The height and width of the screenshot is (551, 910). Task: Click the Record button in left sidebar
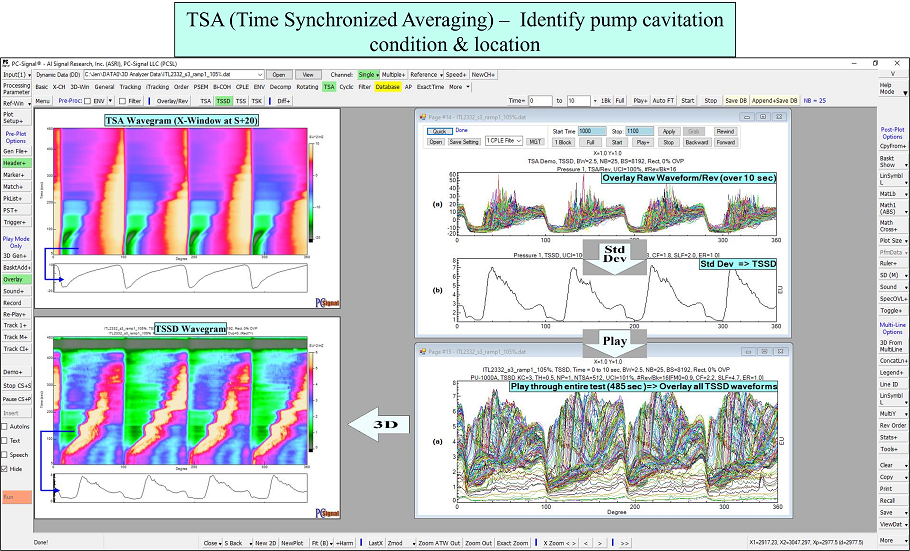click(x=14, y=302)
